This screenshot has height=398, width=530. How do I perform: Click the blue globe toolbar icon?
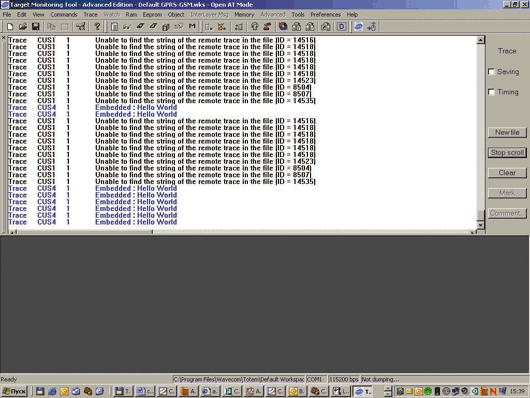(x=358, y=26)
